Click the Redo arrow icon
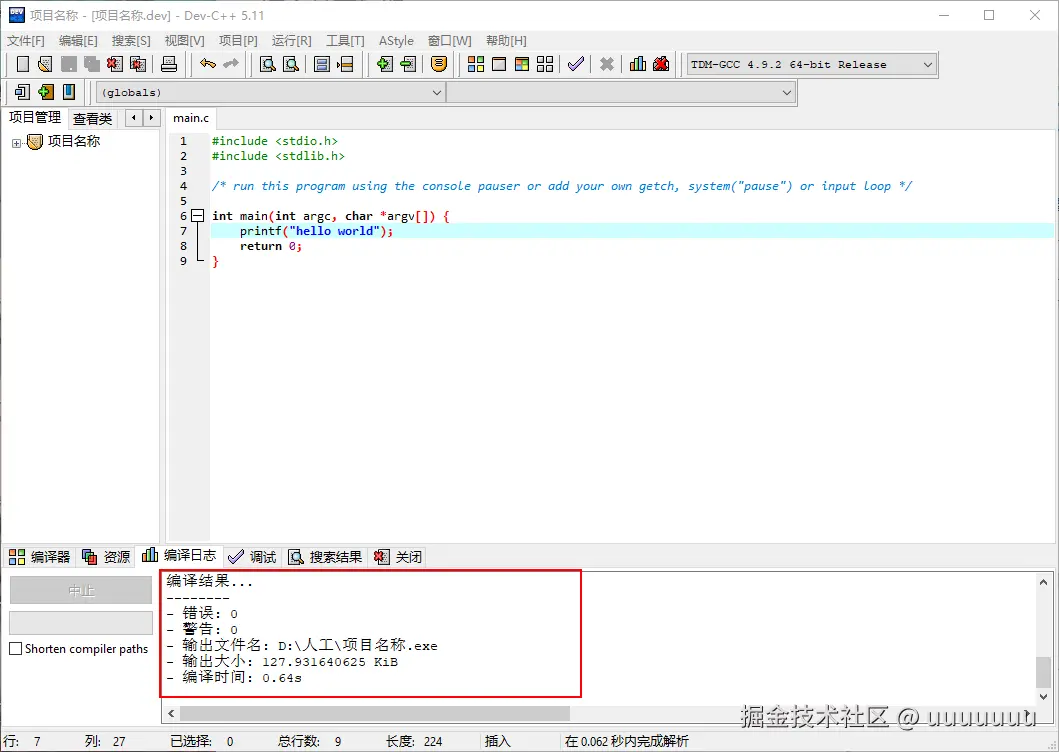The width and height of the screenshot is (1059, 752). (230, 64)
